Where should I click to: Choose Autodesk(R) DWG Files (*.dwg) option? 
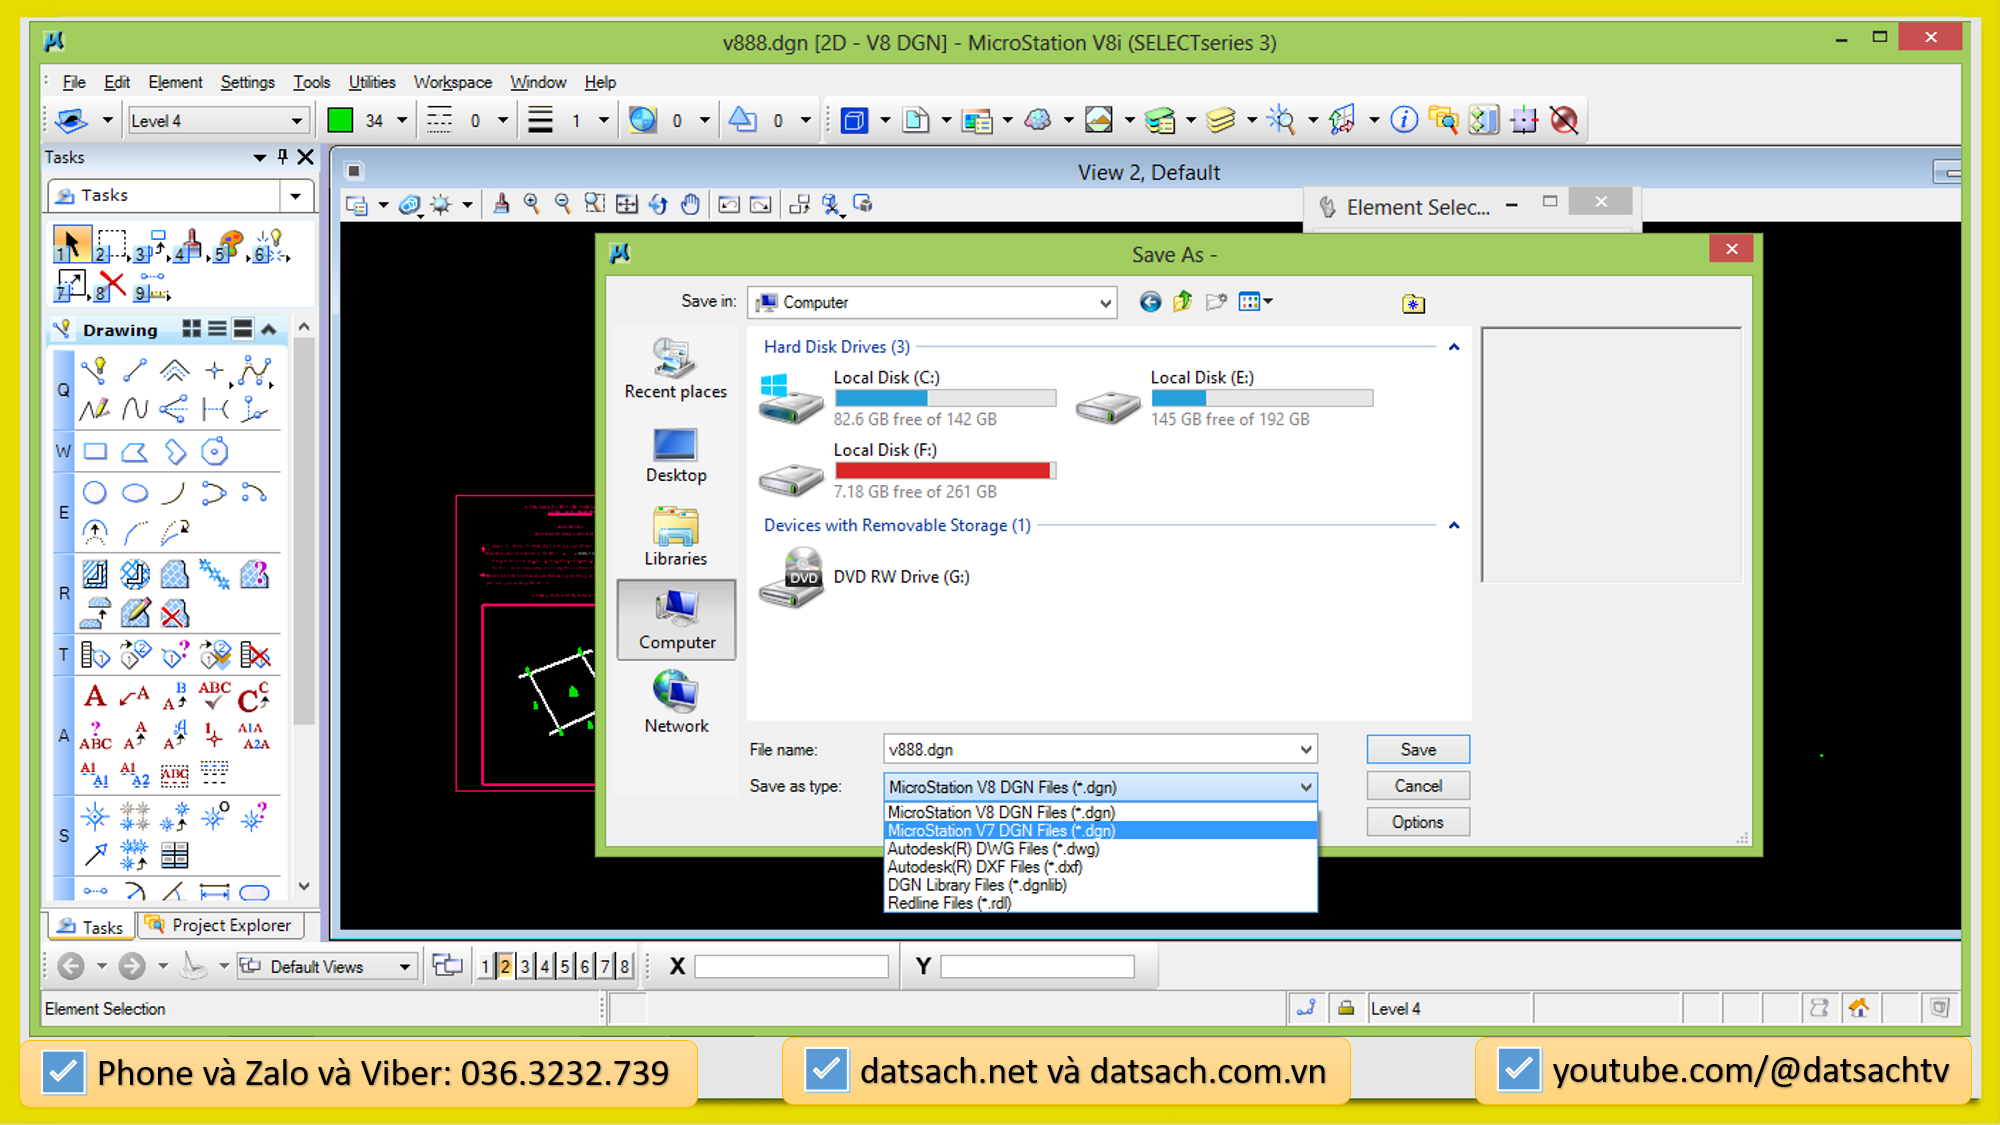(993, 849)
